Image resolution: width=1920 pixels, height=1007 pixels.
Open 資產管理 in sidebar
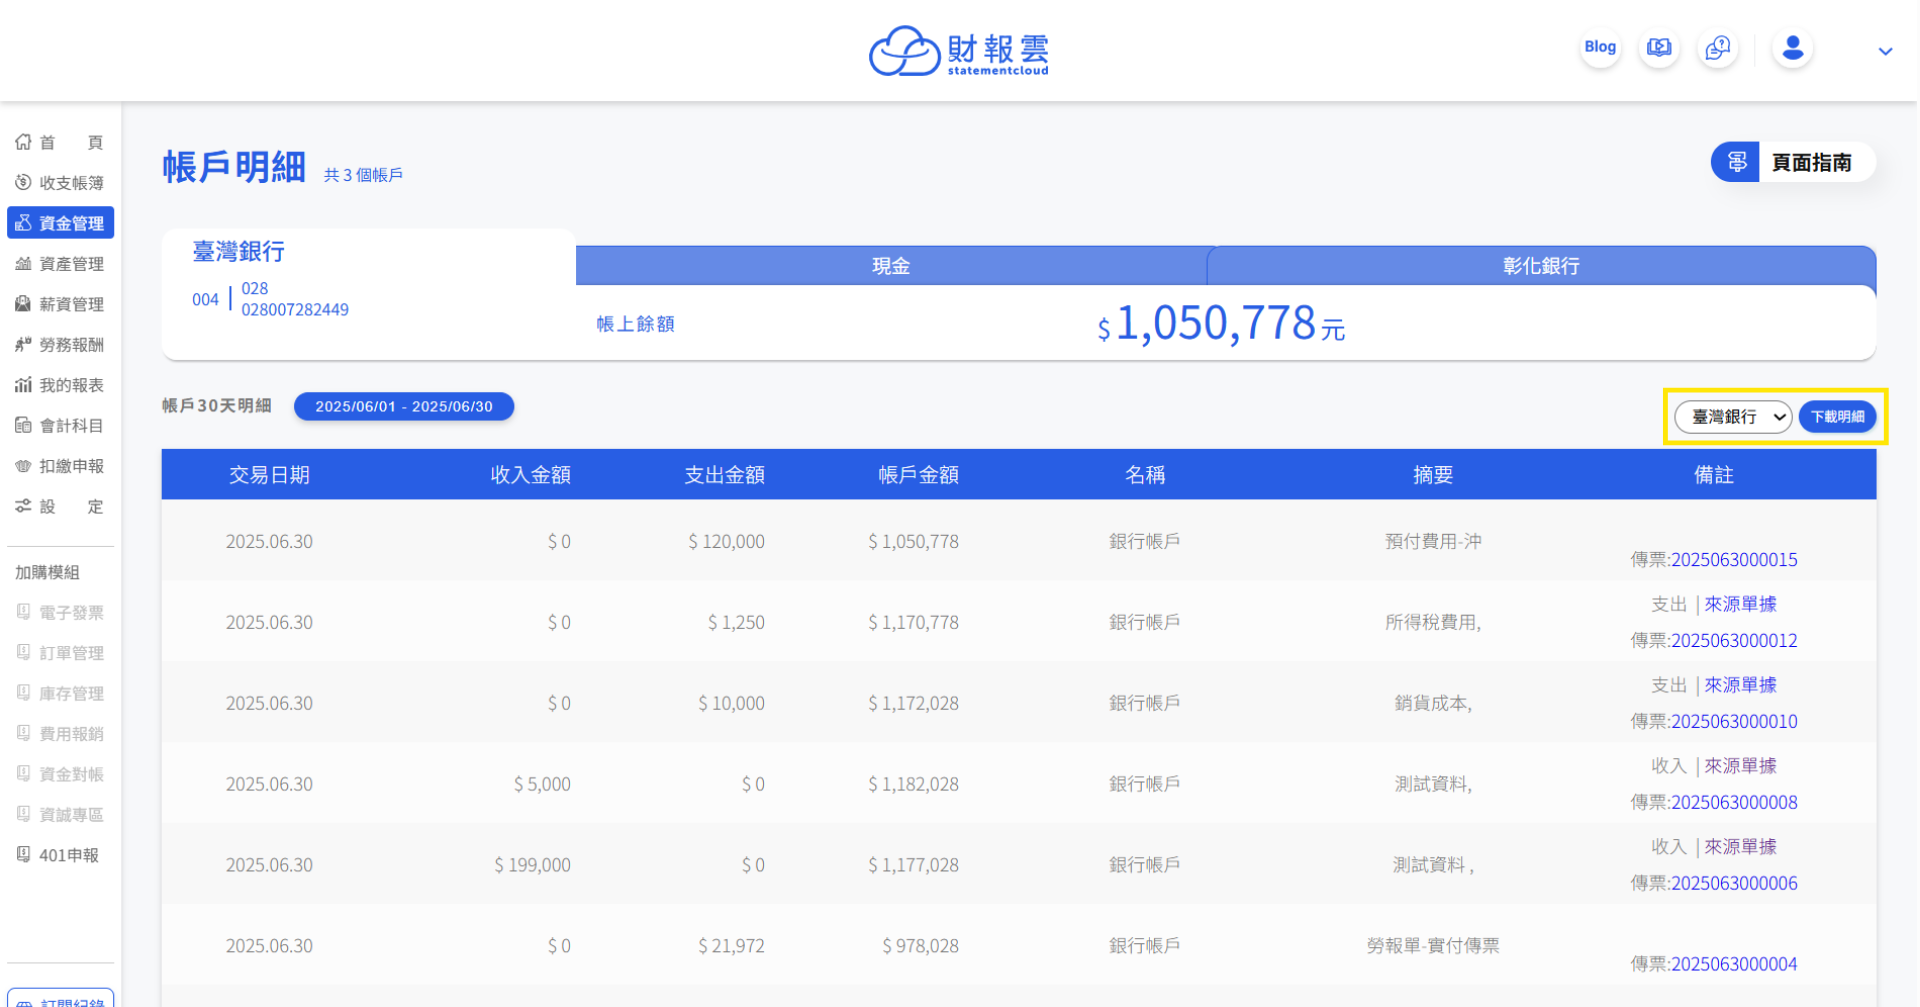pos(60,264)
